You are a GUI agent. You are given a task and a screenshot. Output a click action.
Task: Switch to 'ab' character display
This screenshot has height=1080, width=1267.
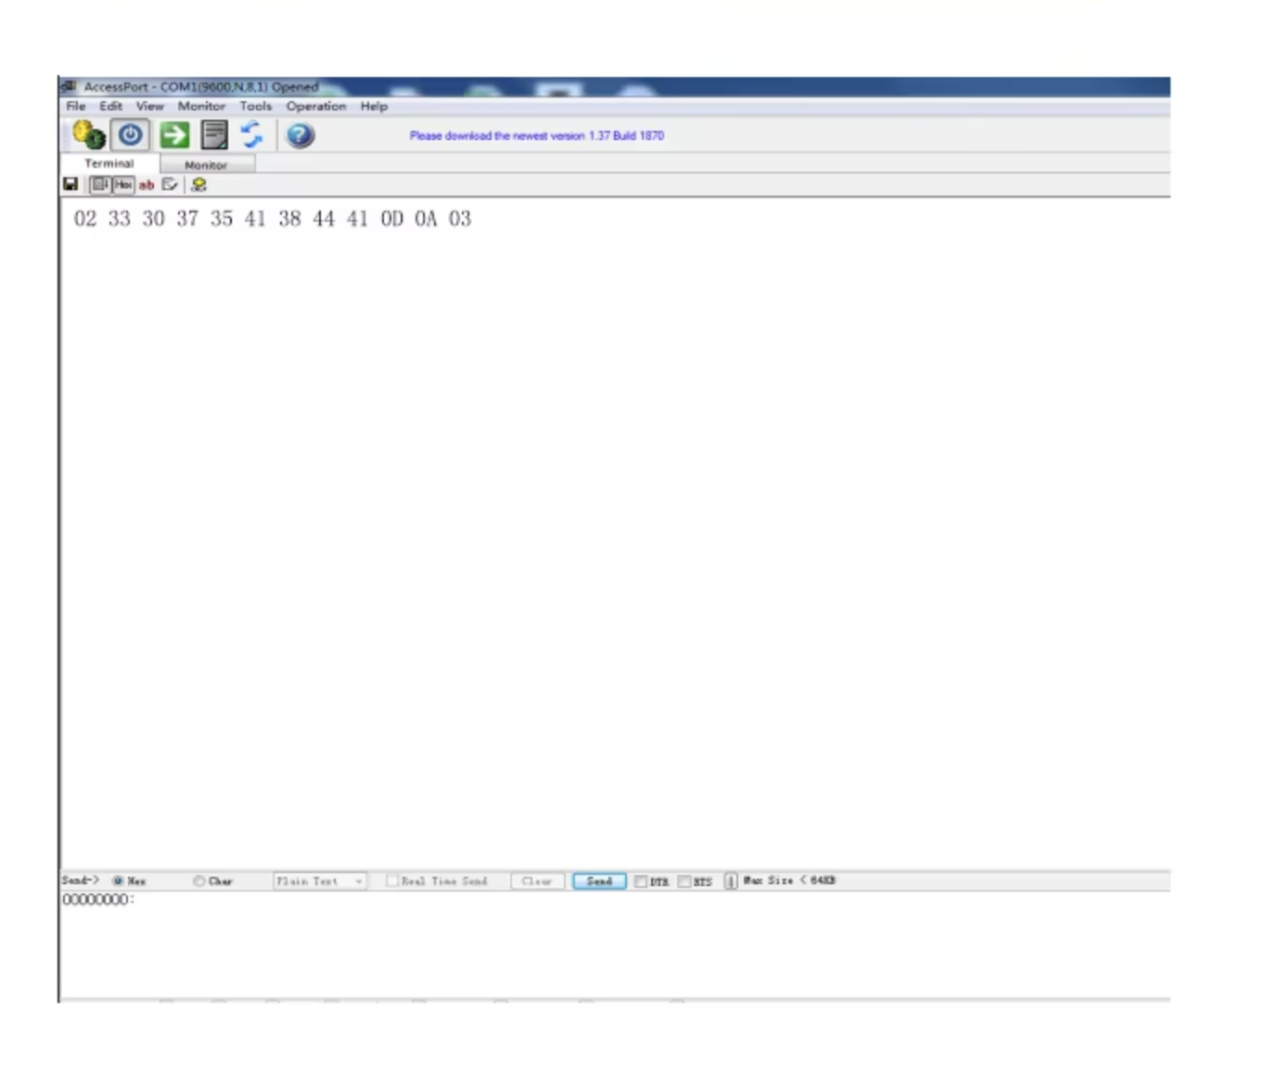coord(147,185)
